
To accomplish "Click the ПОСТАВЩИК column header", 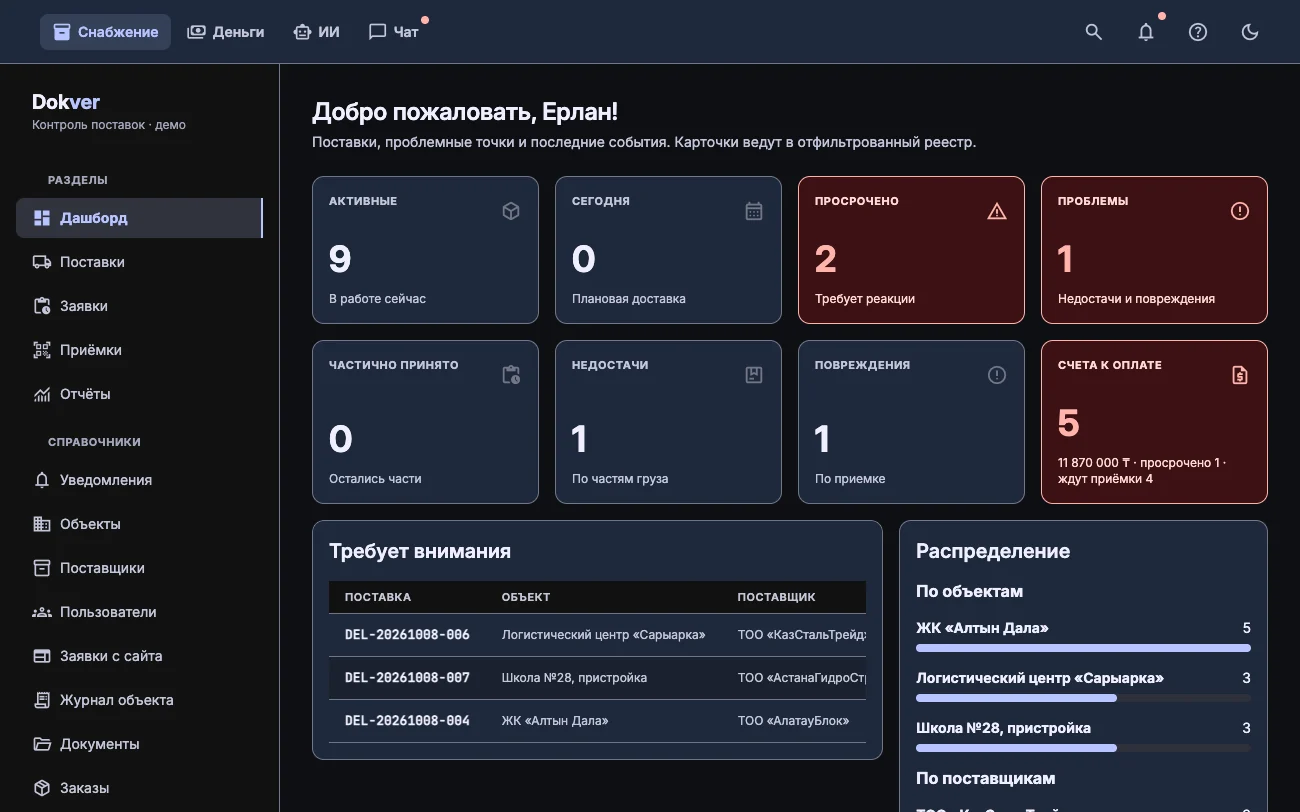I will [x=776, y=597].
